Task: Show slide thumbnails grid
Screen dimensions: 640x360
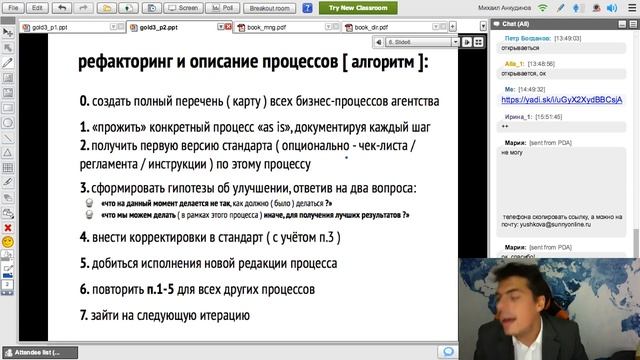Action: [478, 42]
